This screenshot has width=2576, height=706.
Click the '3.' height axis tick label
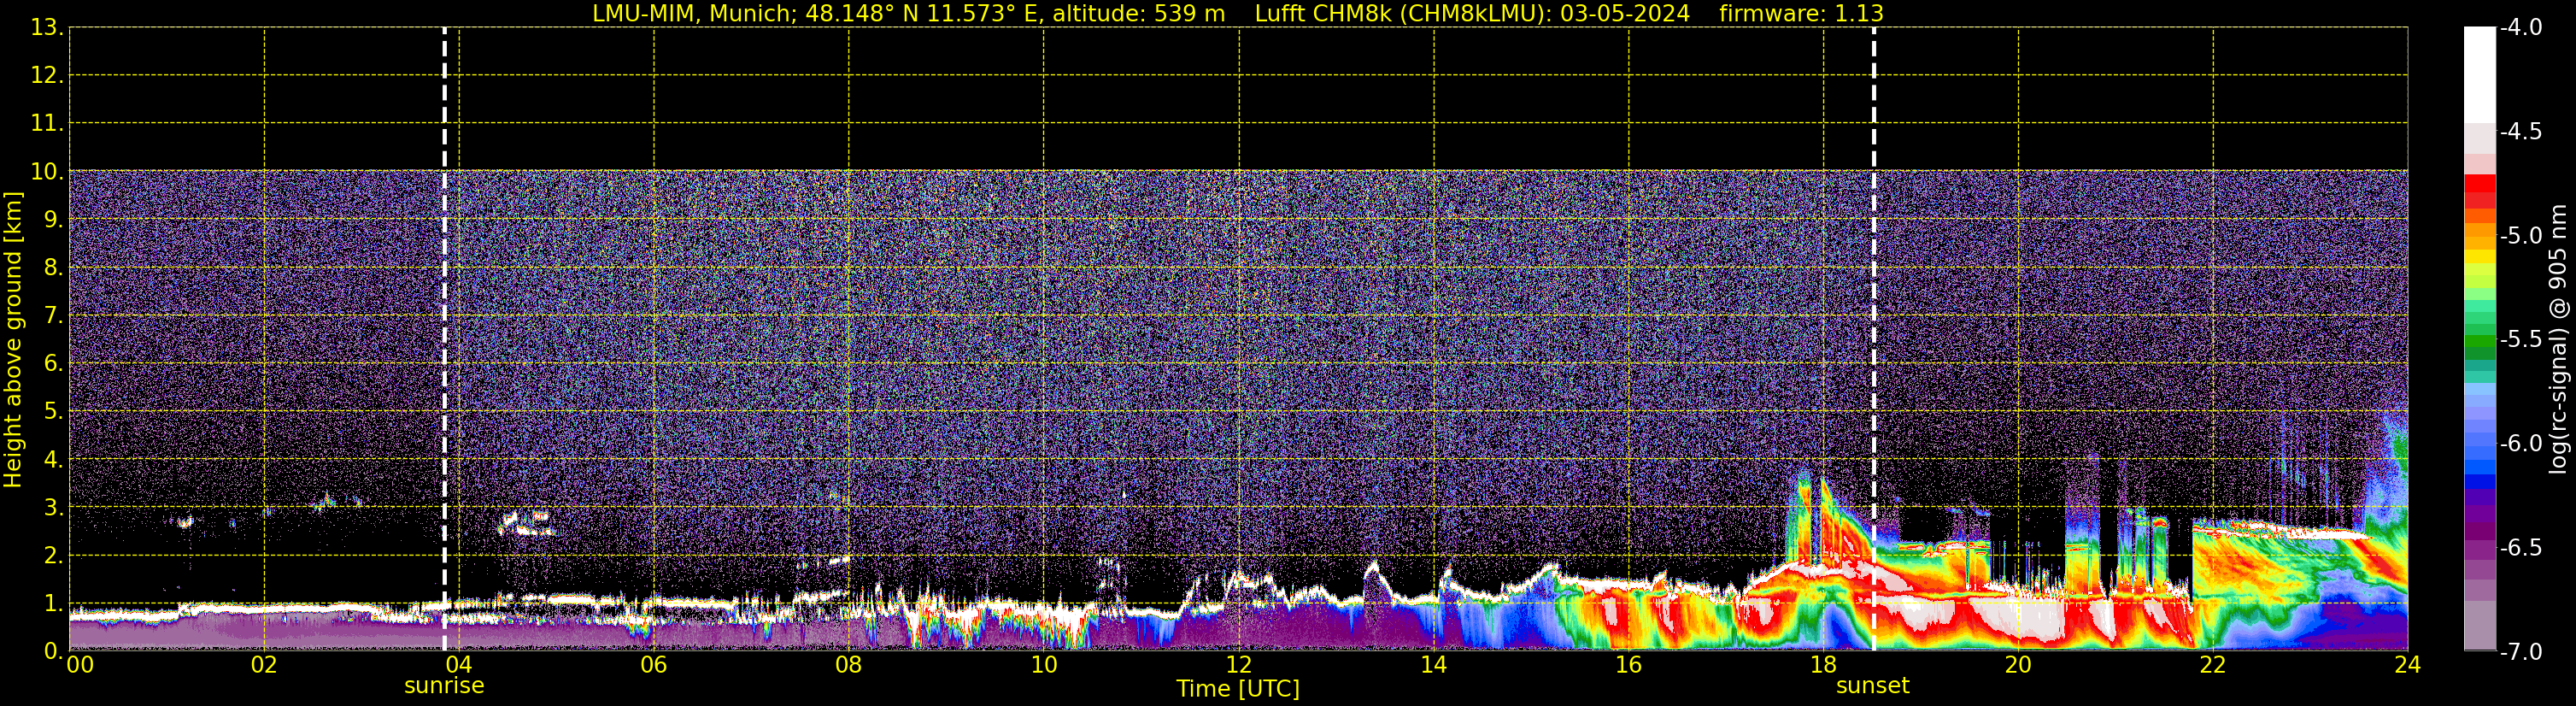(53, 508)
